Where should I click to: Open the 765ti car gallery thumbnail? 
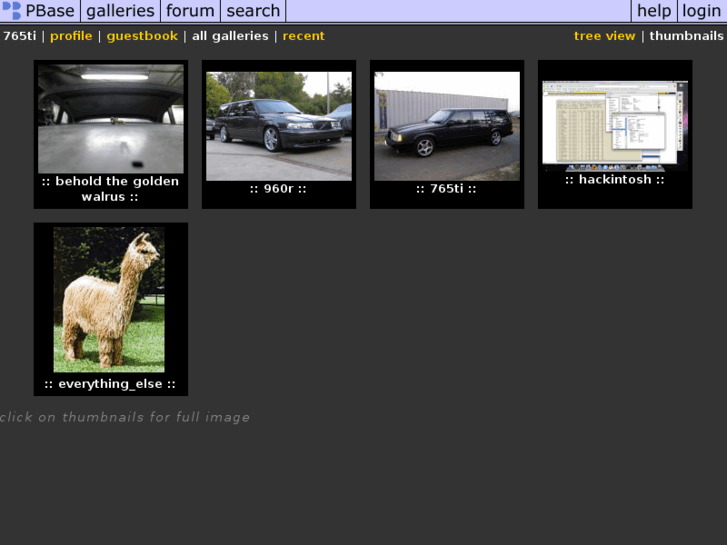pyautogui.click(x=447, y=125)
